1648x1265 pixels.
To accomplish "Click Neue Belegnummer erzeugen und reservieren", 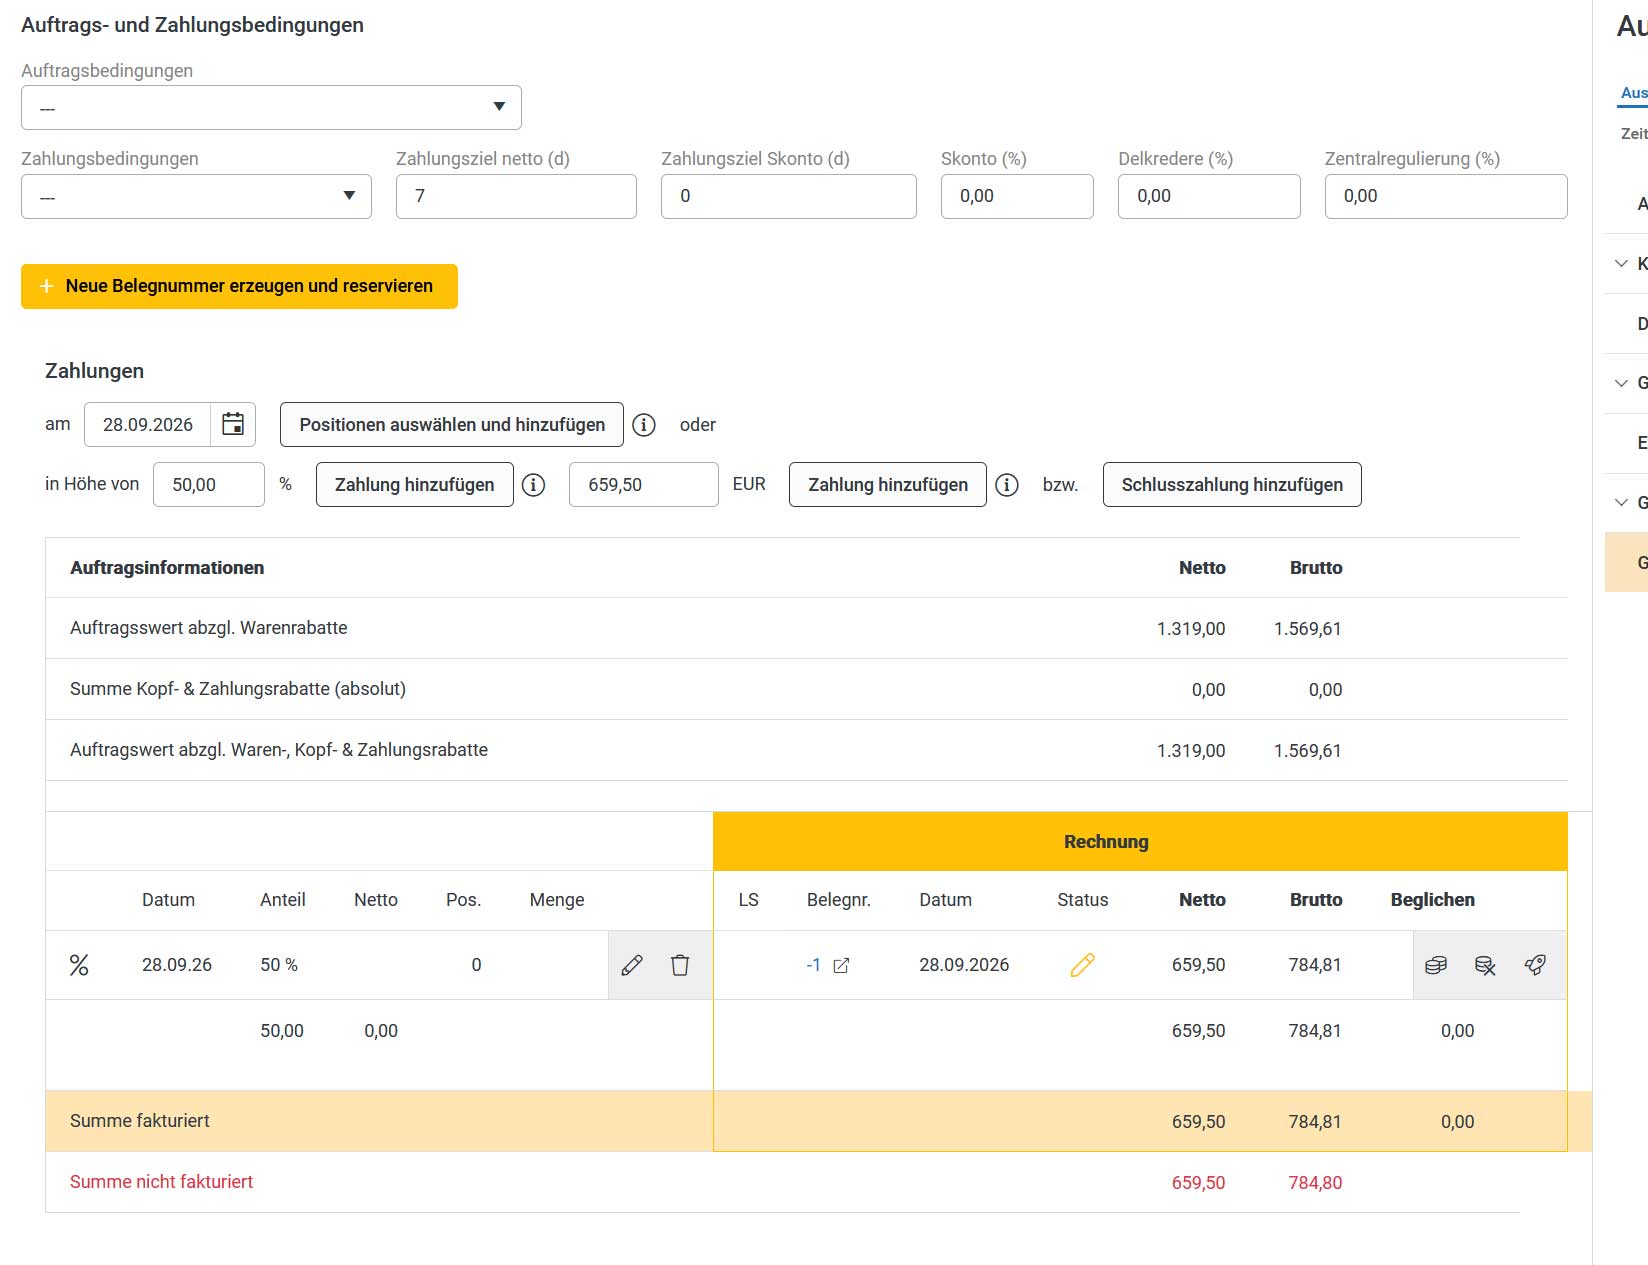I will [239, 286].
